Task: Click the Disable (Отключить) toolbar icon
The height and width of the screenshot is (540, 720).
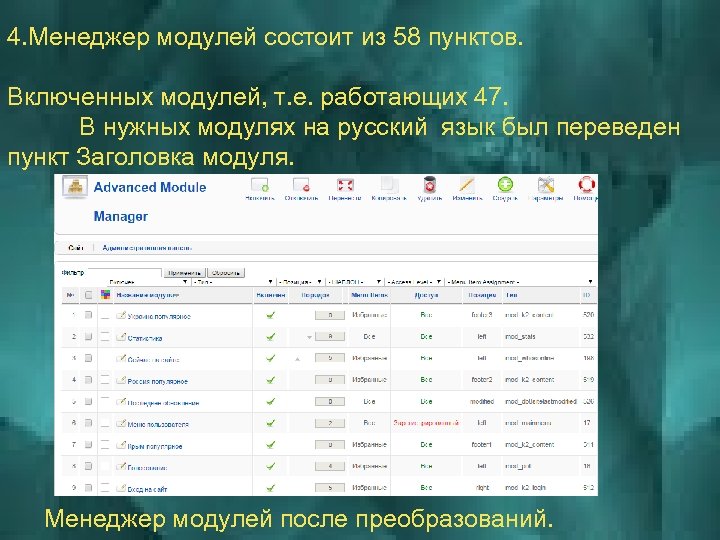Action: [x=301, y=185]
